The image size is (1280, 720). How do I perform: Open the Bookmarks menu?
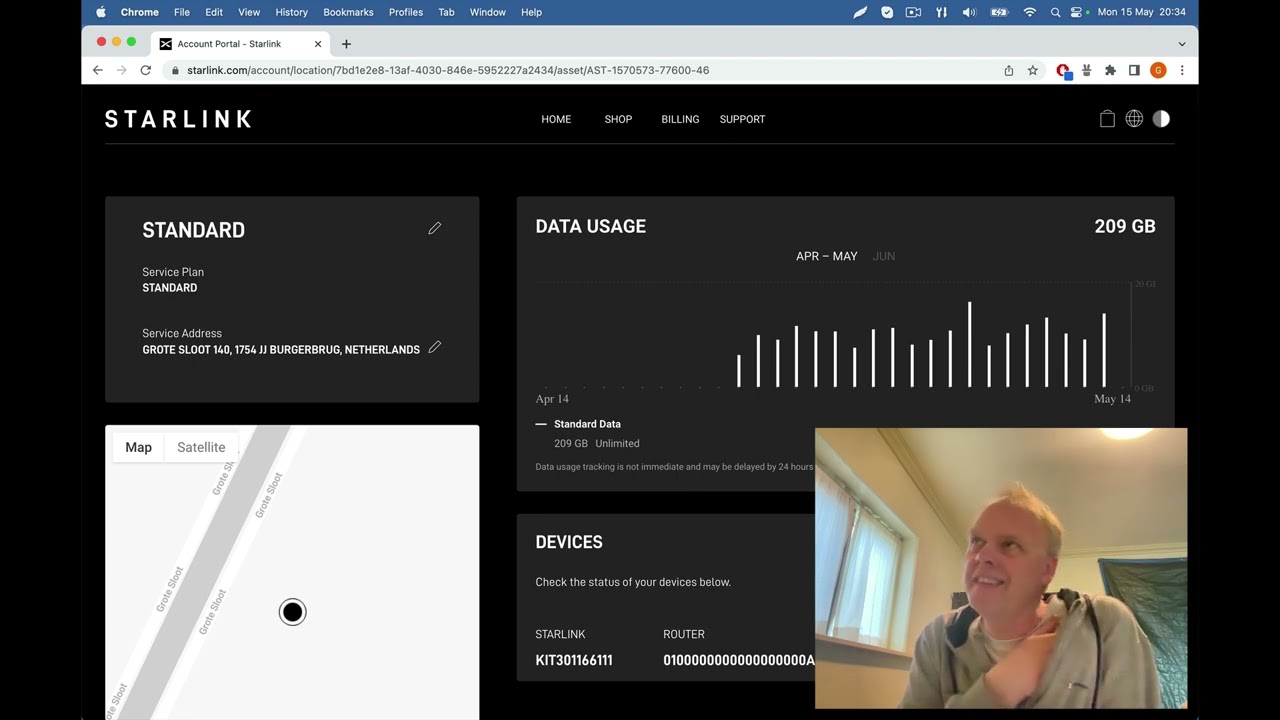click(x=348, y=12)
